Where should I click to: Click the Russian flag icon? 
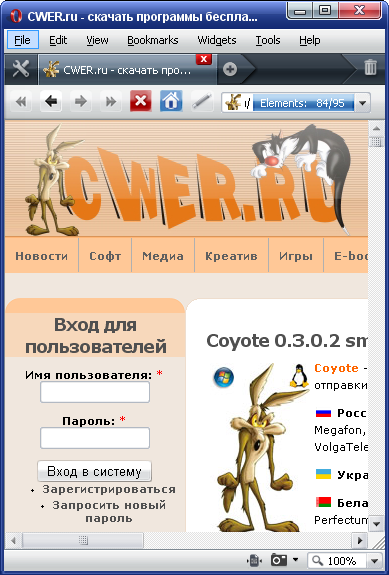pos(323,413)
